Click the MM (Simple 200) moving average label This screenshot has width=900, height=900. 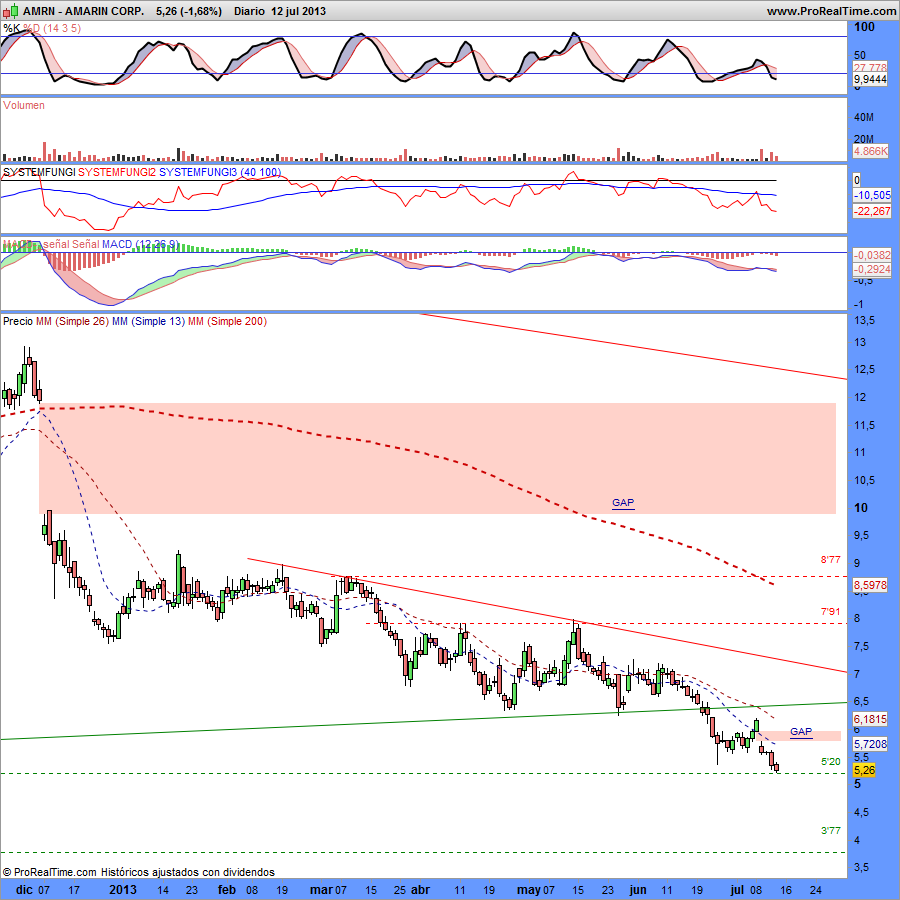pos(227,321)
